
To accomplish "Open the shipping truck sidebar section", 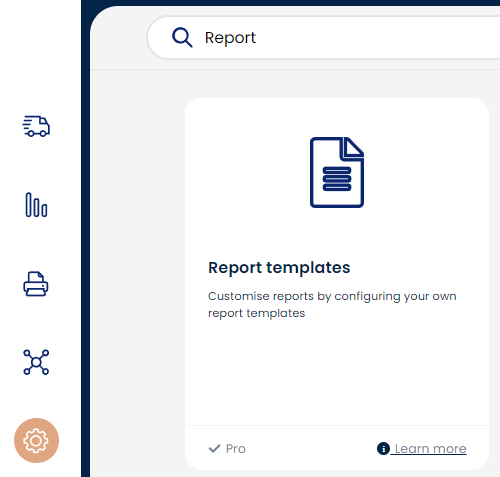I will [x=36, y=126].
